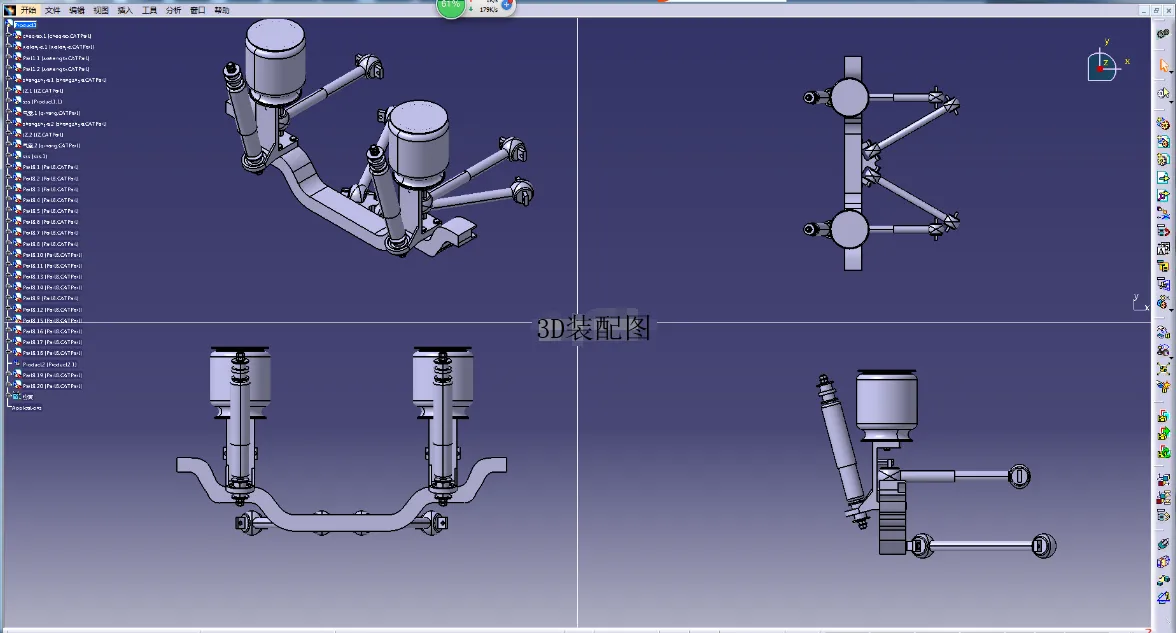Open the 编辑 (Edit) menu
The height and width of the screenshot is (633, 1176).
point(76,10)
